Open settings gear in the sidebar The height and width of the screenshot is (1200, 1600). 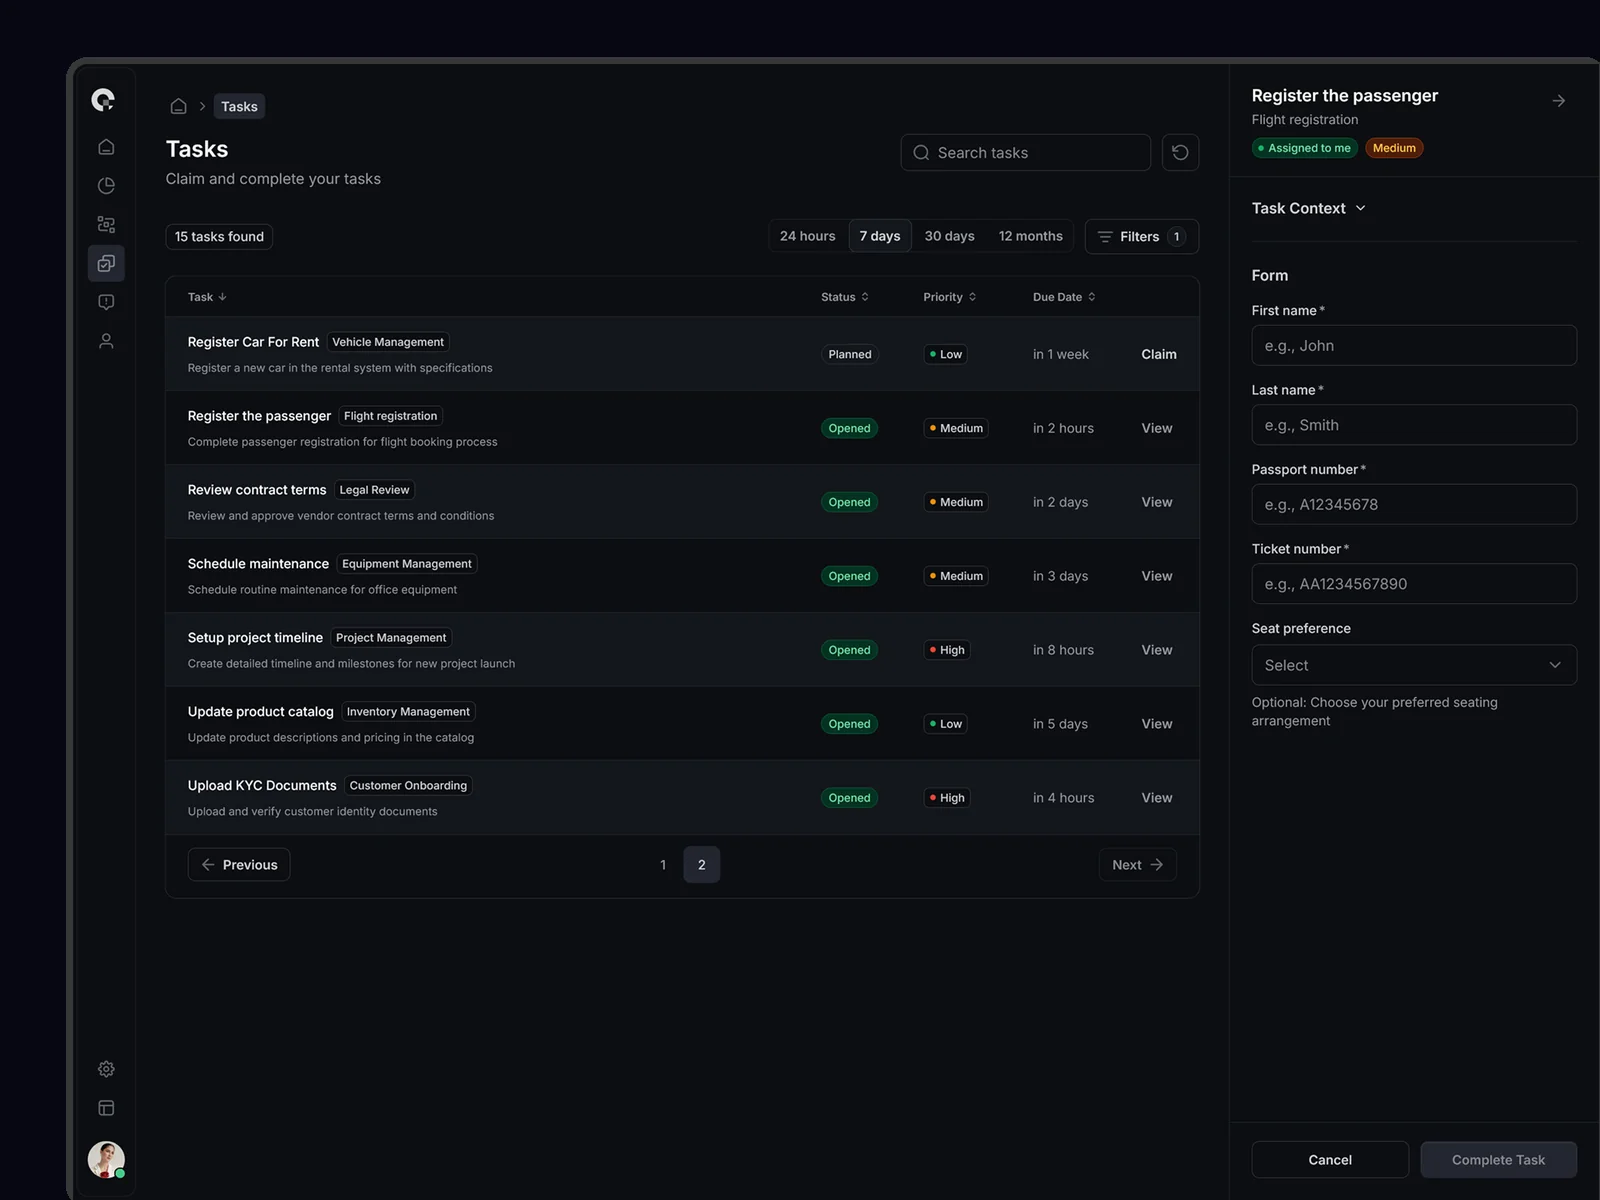pyautogui.click(x=106, y=1069)
